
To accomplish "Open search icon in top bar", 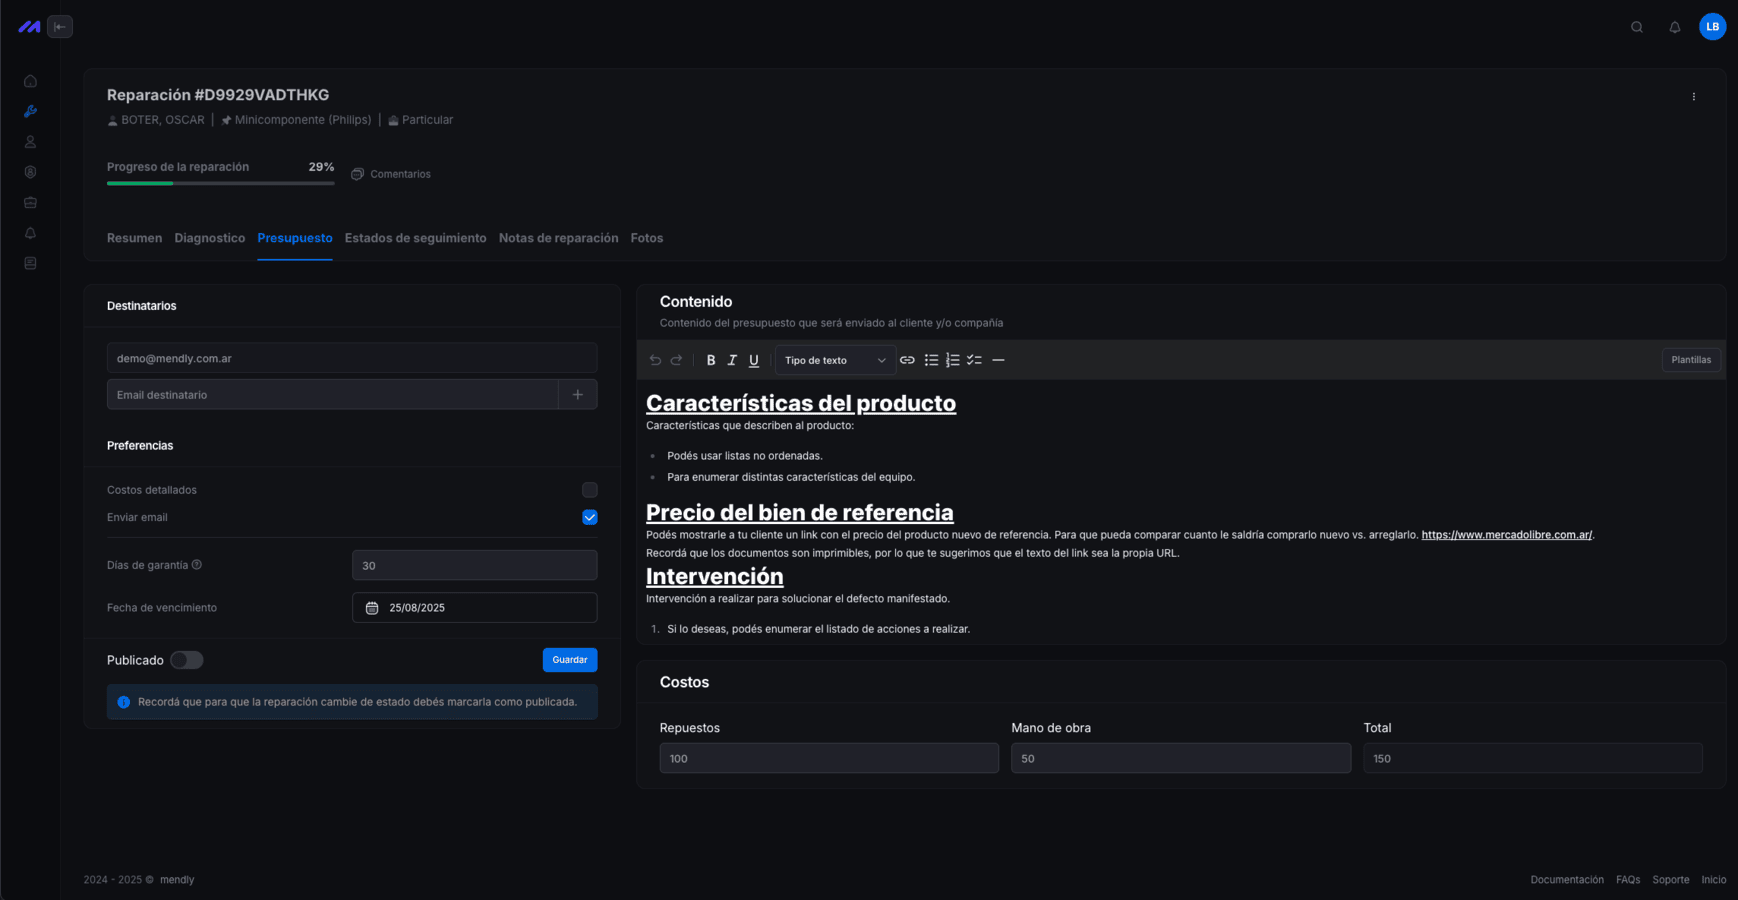I will [x=1637, y=27].
